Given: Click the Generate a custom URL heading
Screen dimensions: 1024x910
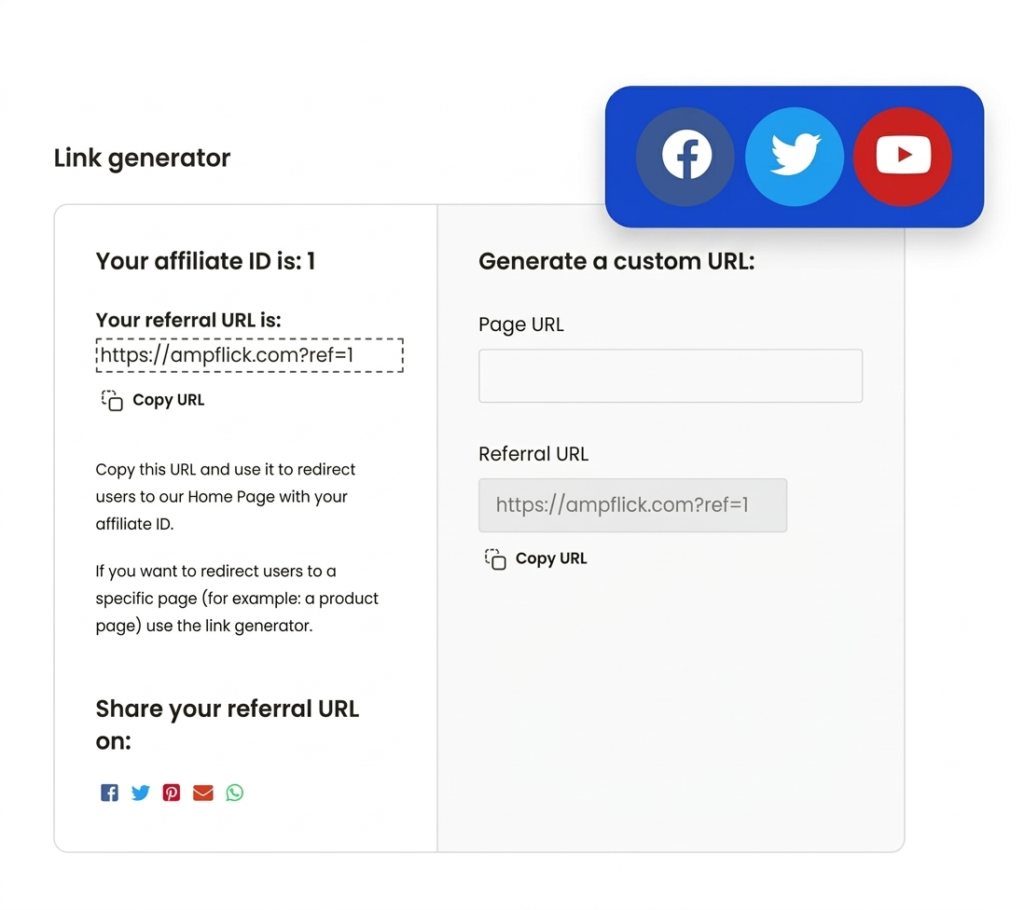Looking at the screenshot, I should 616,262.
